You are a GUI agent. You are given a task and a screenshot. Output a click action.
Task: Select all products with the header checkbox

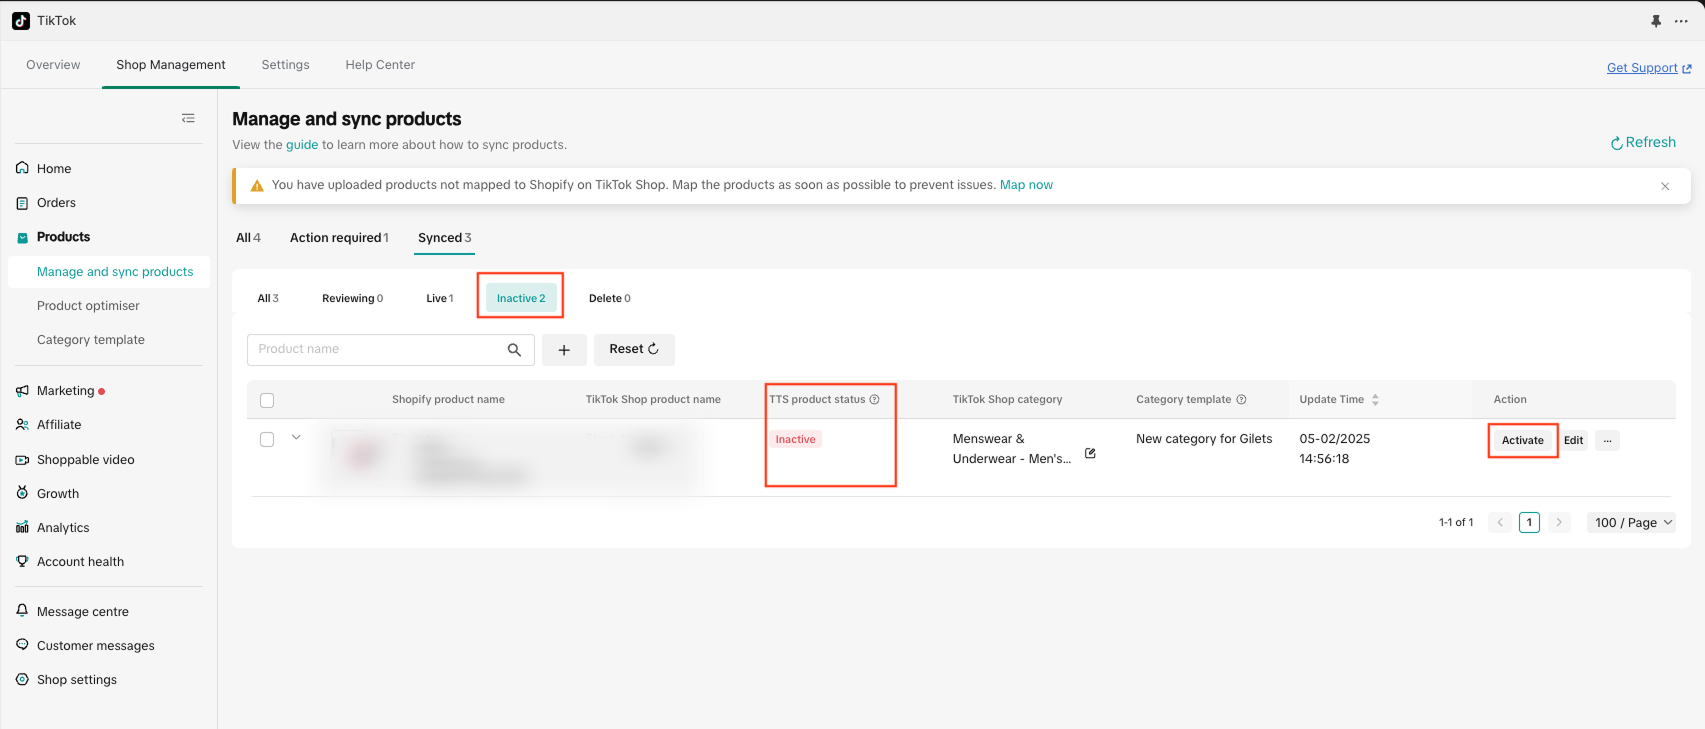pos(267,400)
